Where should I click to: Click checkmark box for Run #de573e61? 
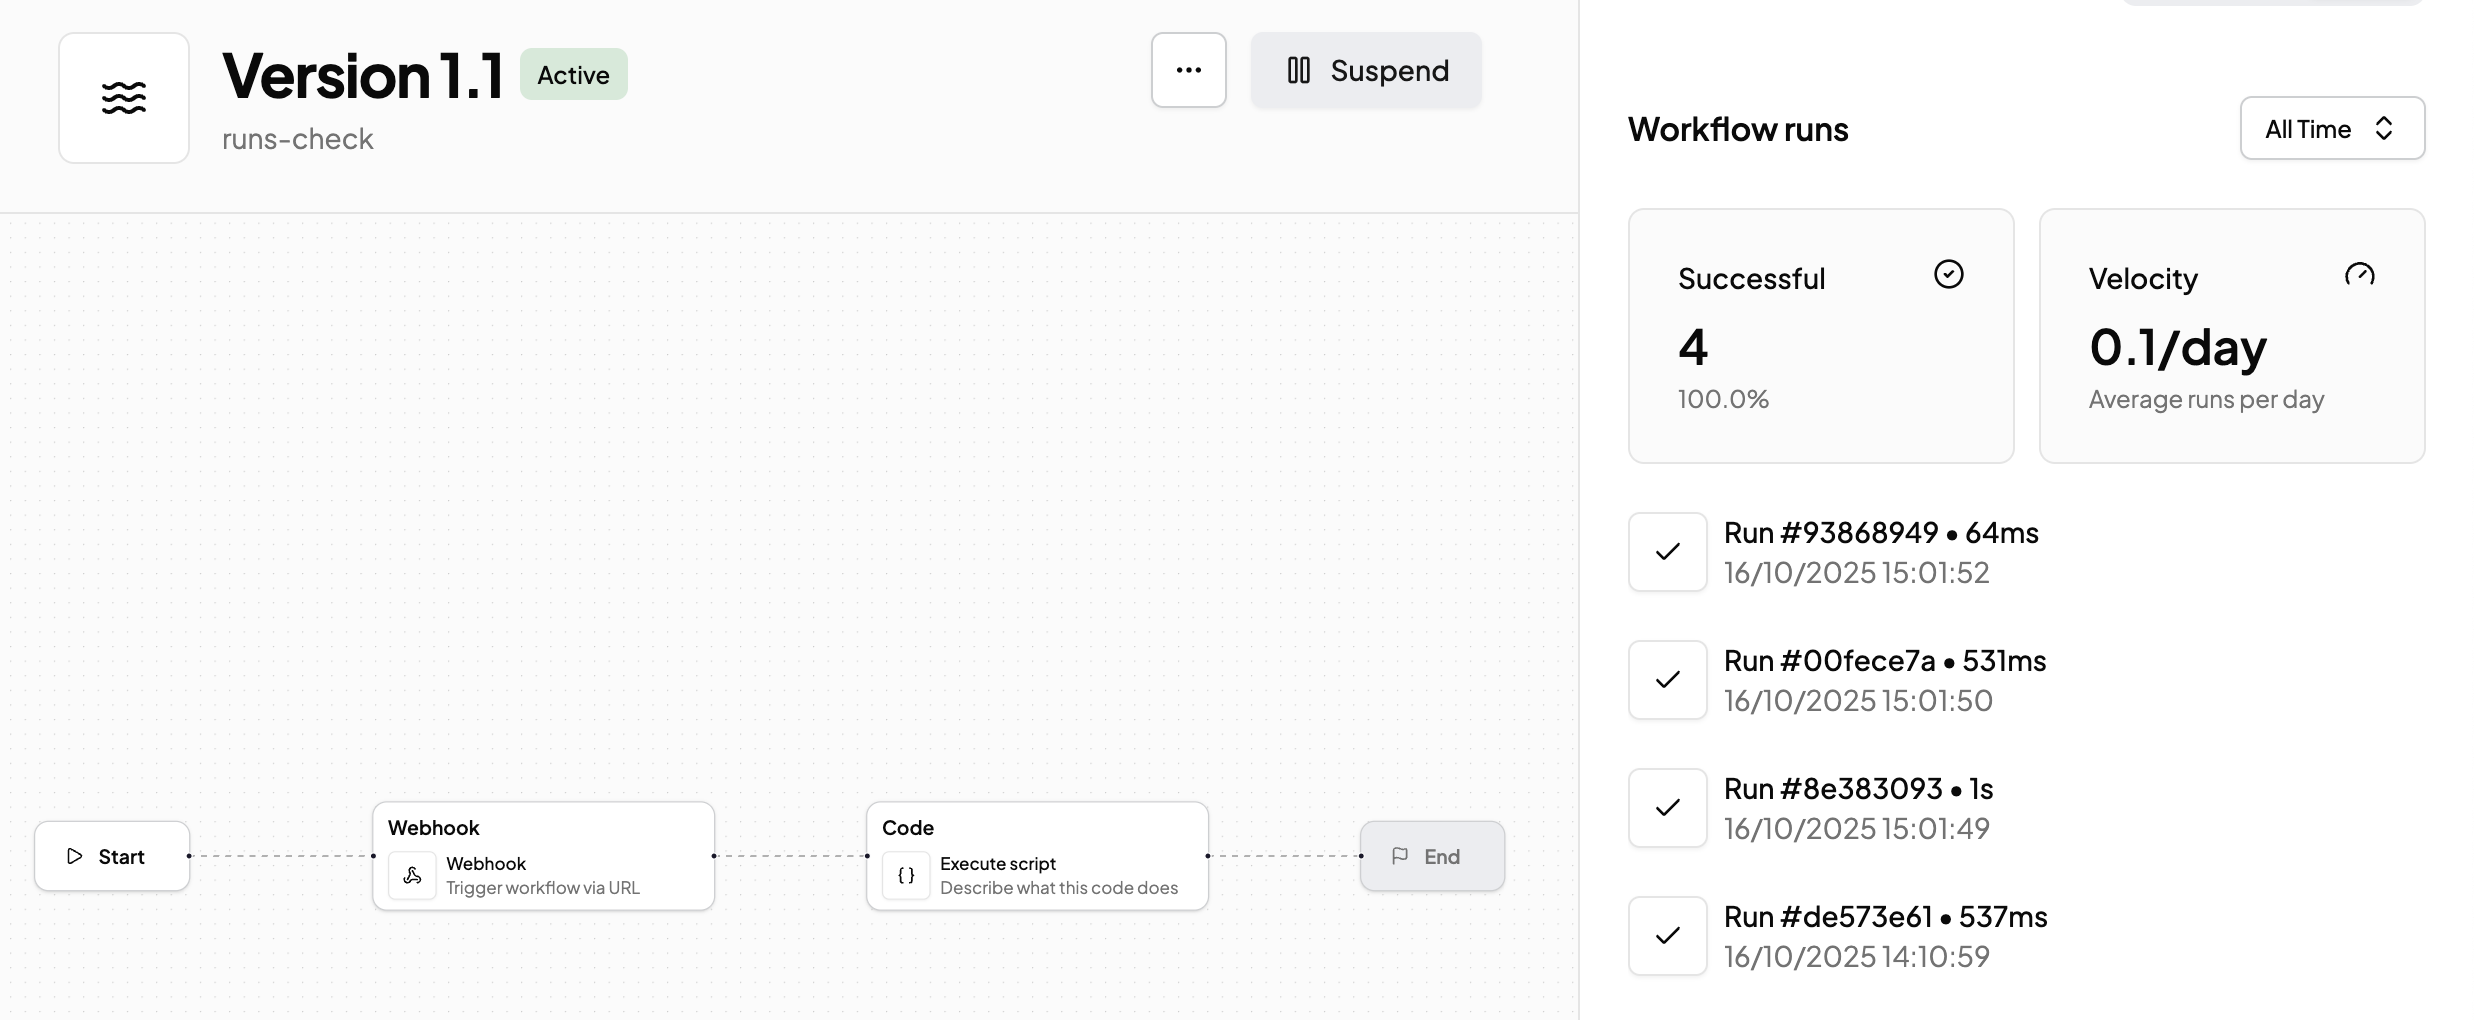click(x=1667, y=936)
